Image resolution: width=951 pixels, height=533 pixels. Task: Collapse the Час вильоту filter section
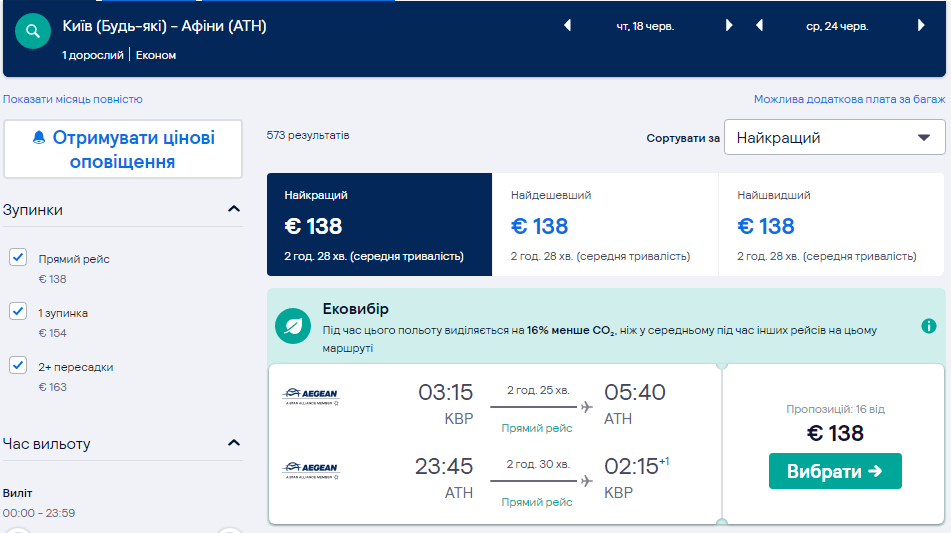pos(234,443)
